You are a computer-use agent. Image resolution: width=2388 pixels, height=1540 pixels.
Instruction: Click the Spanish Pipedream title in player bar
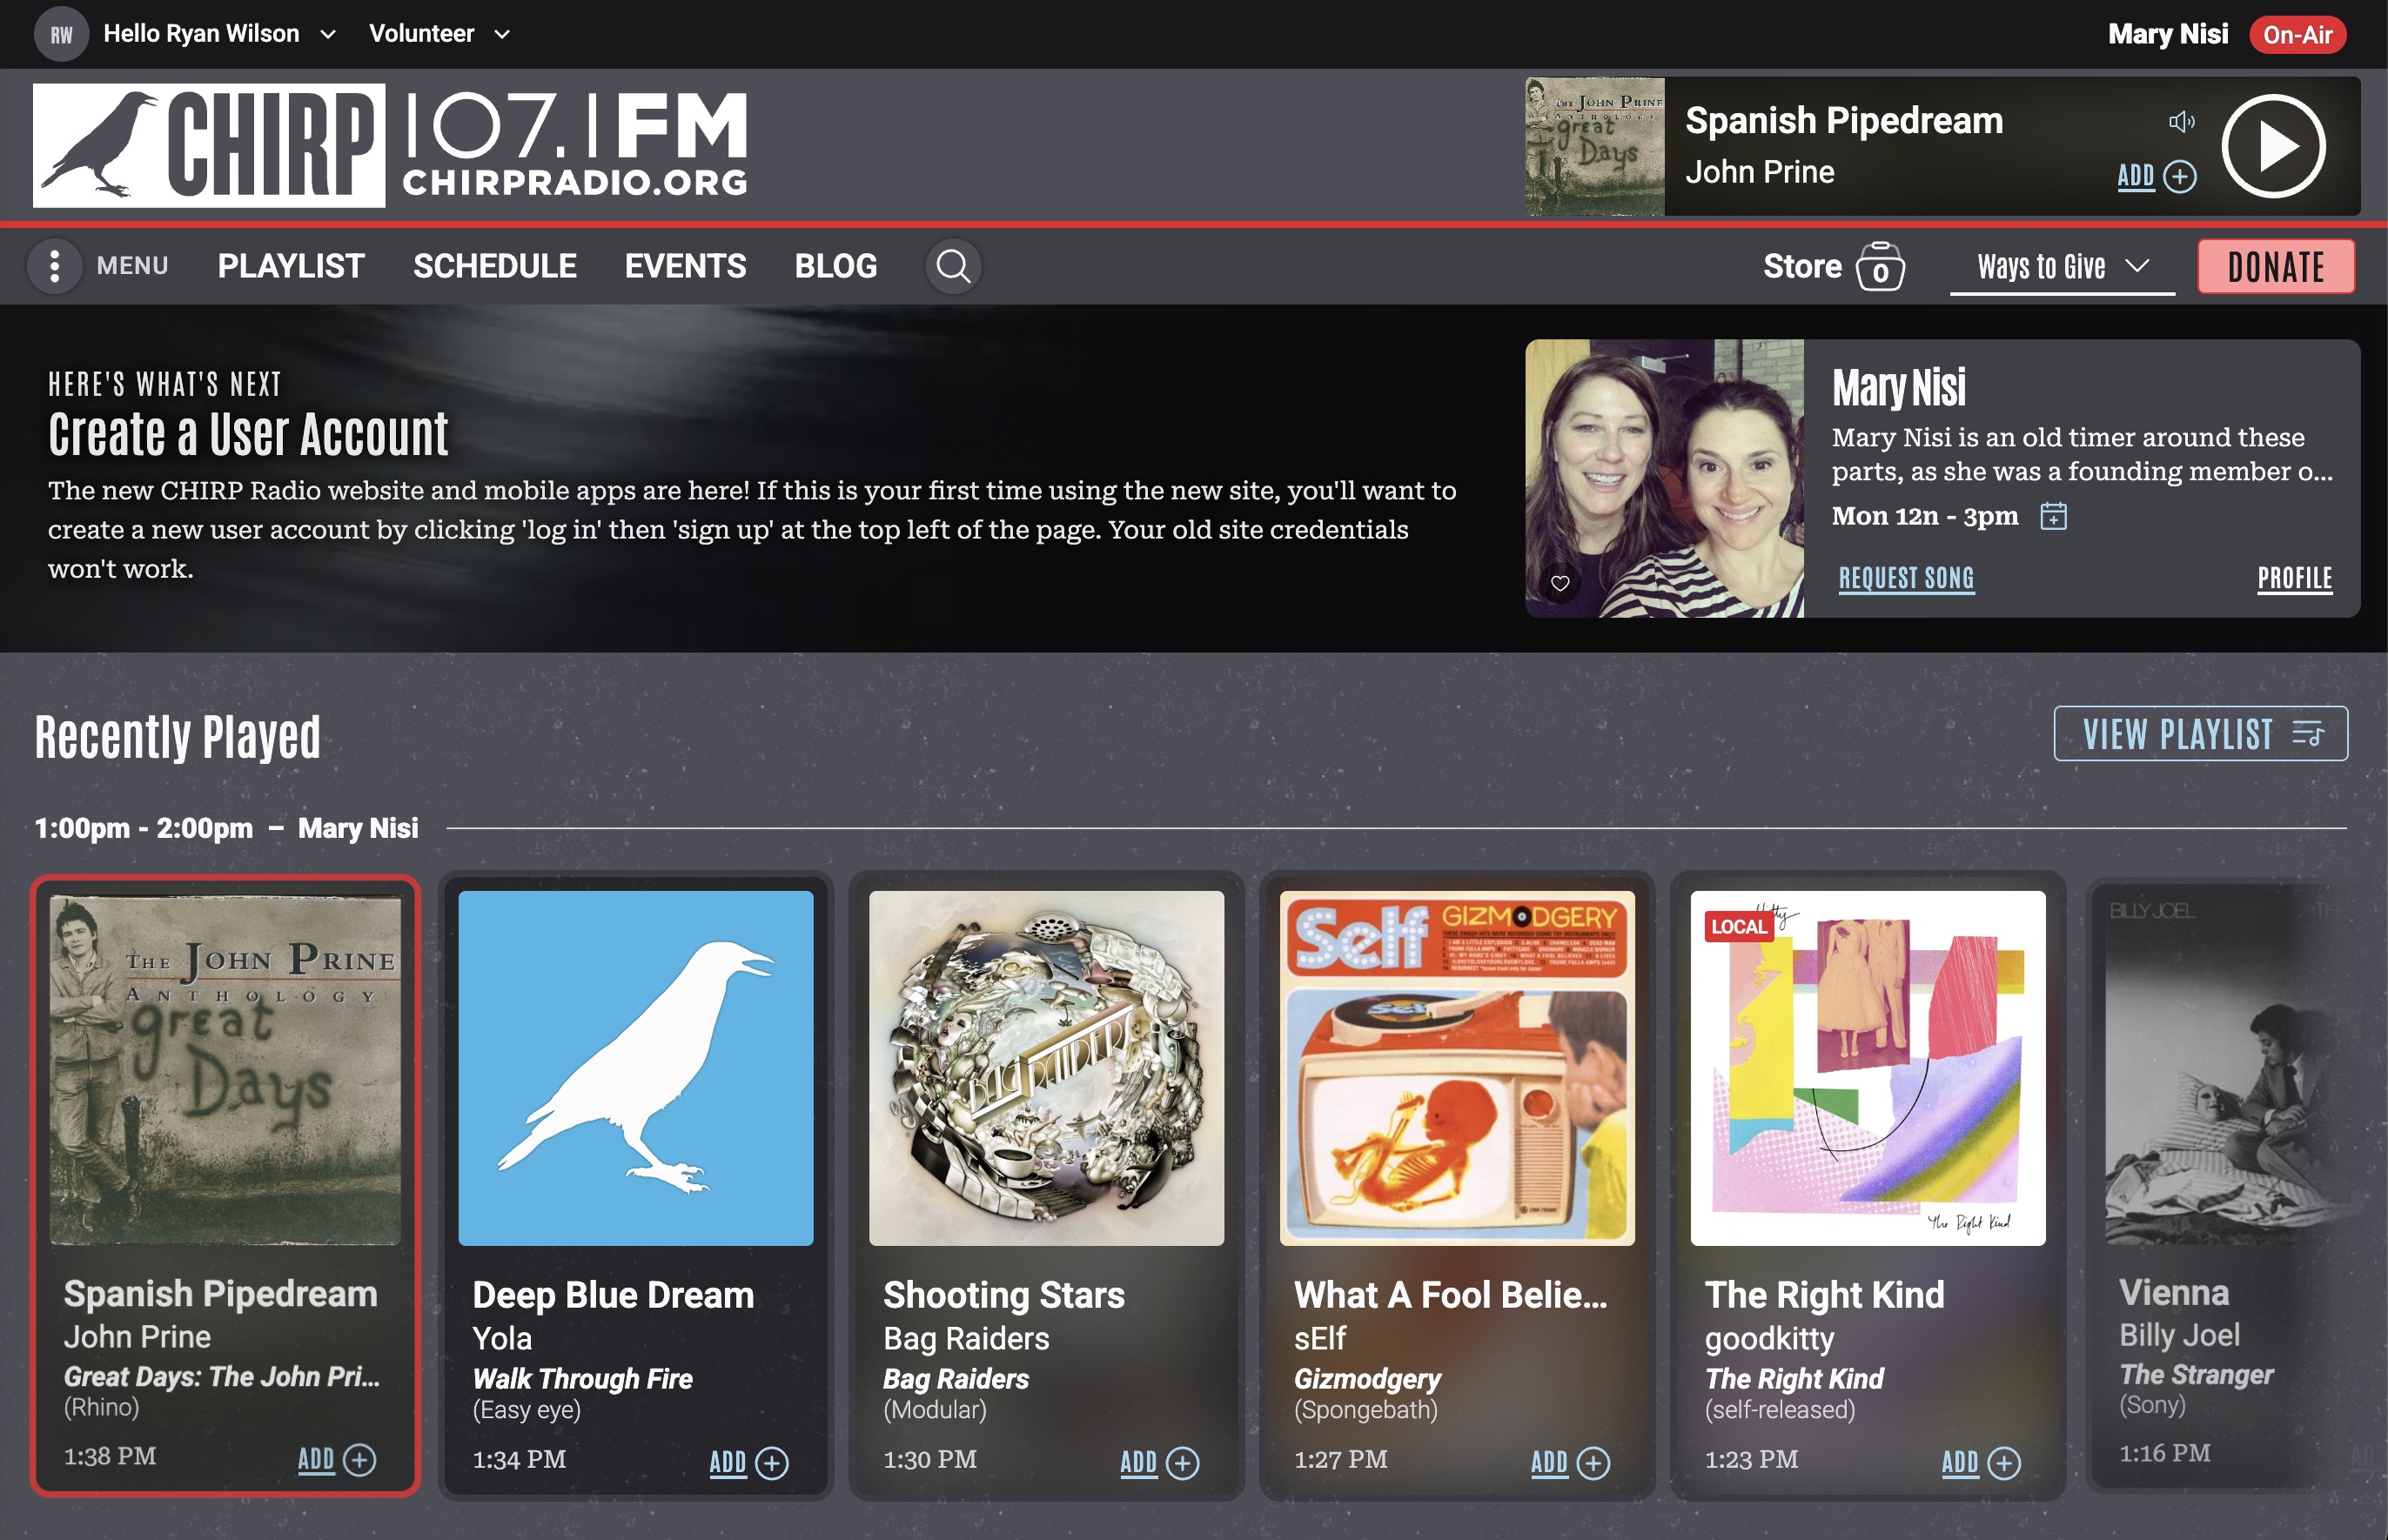pos(1844,121)
